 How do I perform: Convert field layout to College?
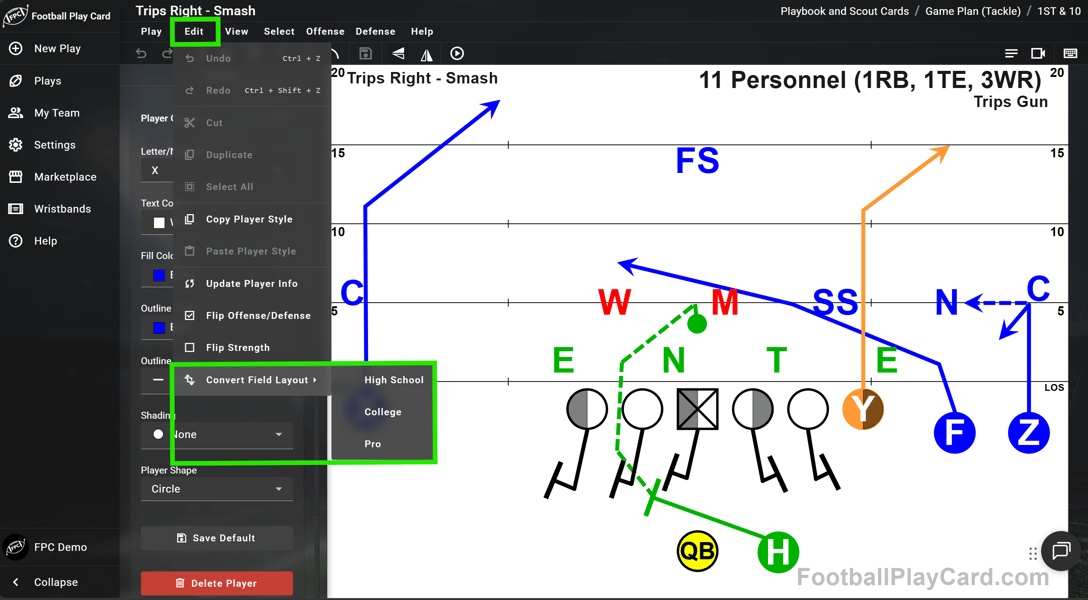(382, 412)
